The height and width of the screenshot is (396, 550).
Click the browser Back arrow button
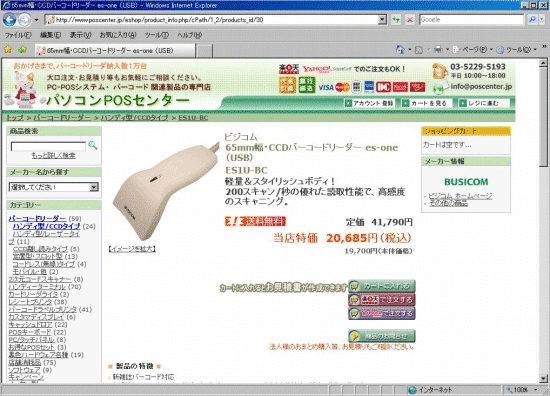point(9,20)
